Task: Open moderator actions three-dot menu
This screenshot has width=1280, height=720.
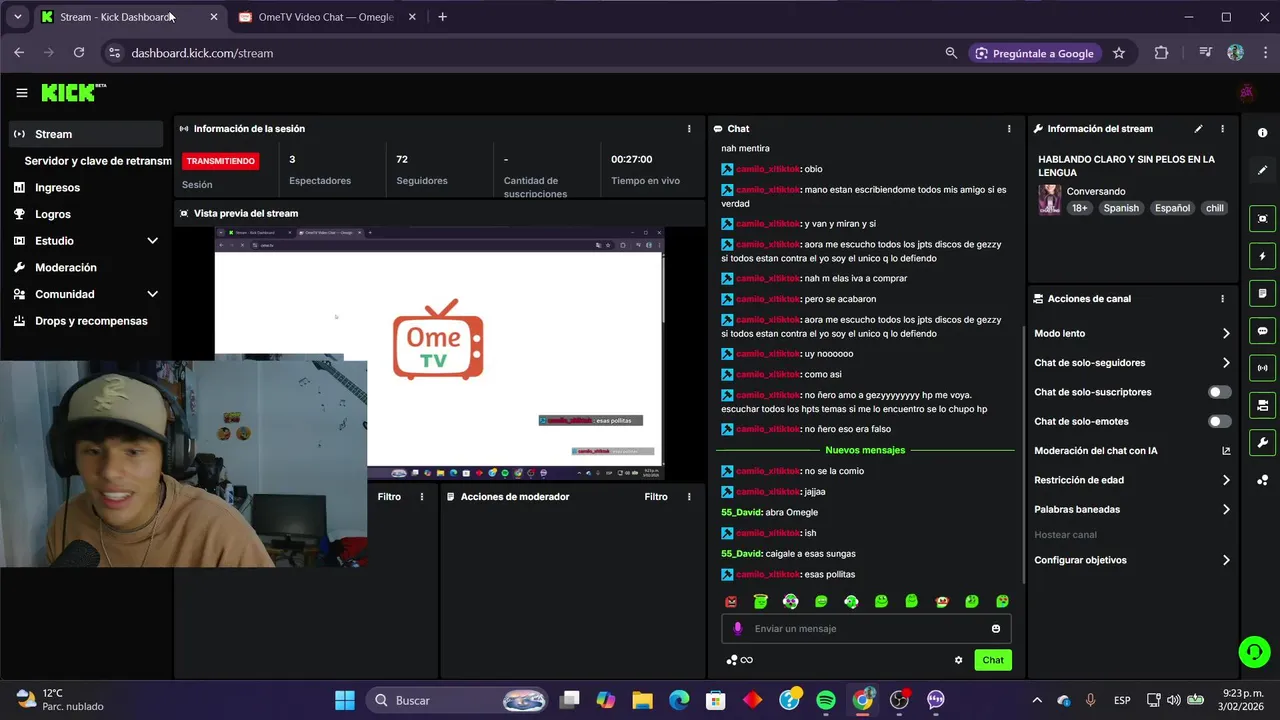Action: (689, 497)
